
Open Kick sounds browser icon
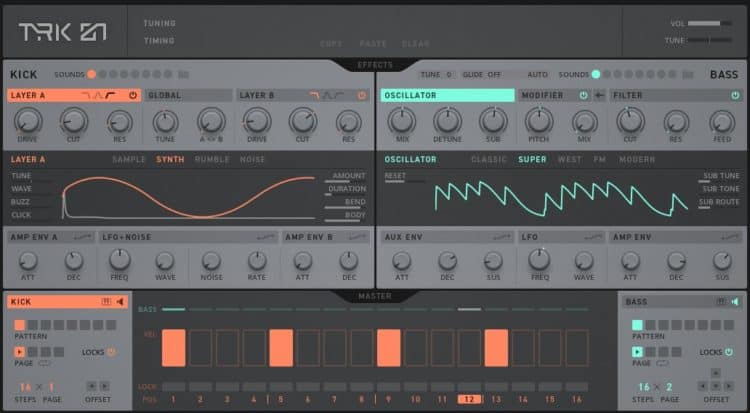tap(183, 74)
